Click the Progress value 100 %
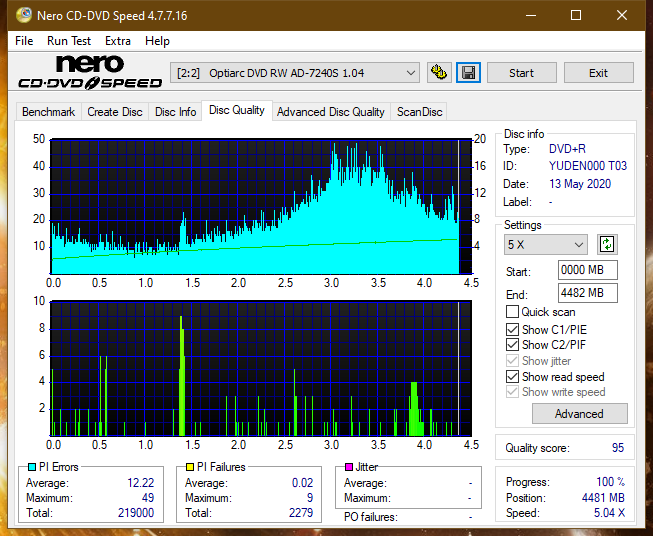Image resolution: width=653 pixels, height=536 pixels. pyautogui.click(x=611, y=481)
